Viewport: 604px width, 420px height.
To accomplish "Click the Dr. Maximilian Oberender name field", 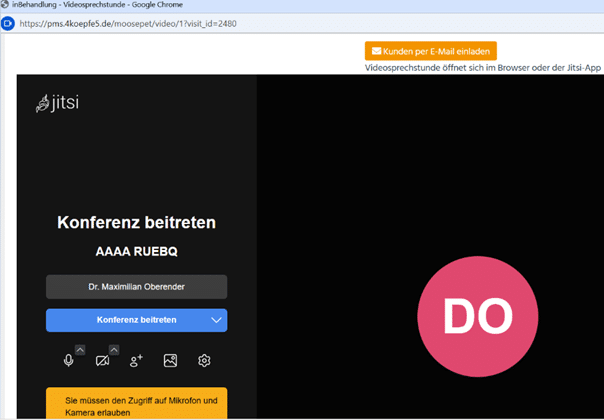I will coord(136,287).
